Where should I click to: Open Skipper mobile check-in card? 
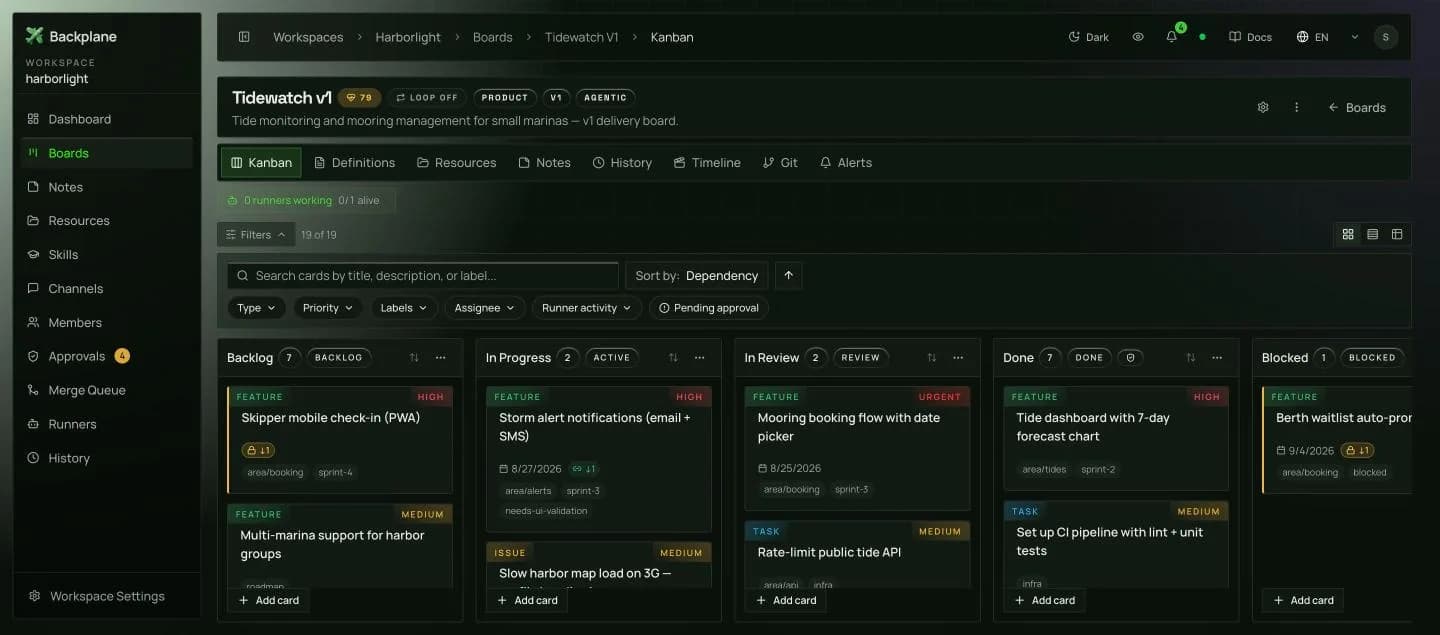pos(340,440)
